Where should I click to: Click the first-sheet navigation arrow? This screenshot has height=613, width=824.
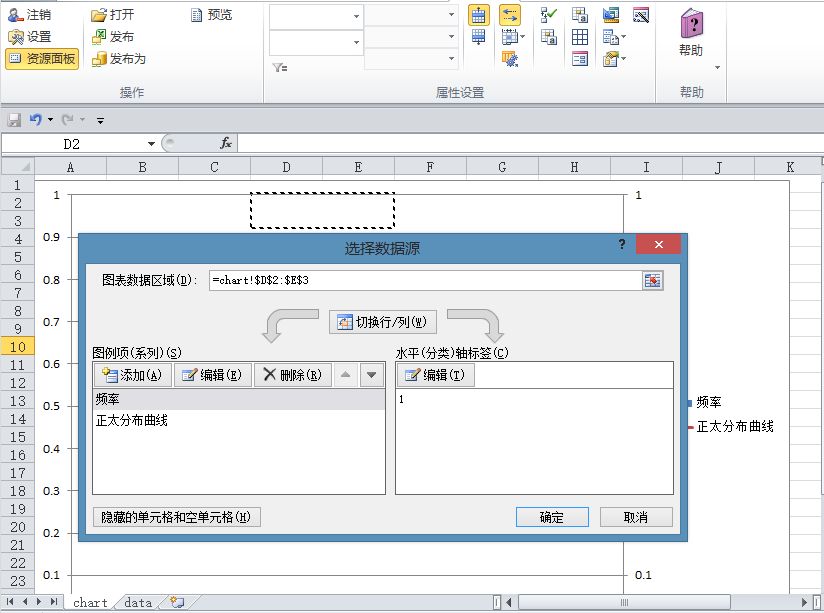[x=10, y=602]
